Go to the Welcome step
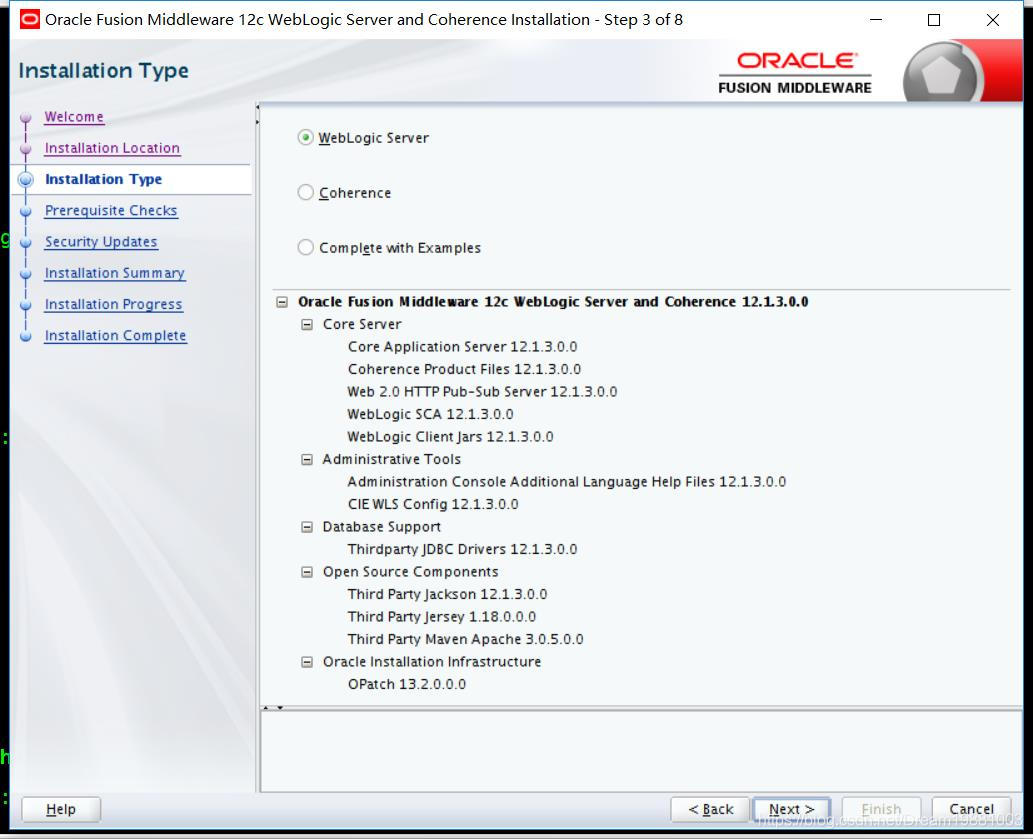Image resolution: width=1033 pixels, height=839 pixels. (x=74, y=117)
